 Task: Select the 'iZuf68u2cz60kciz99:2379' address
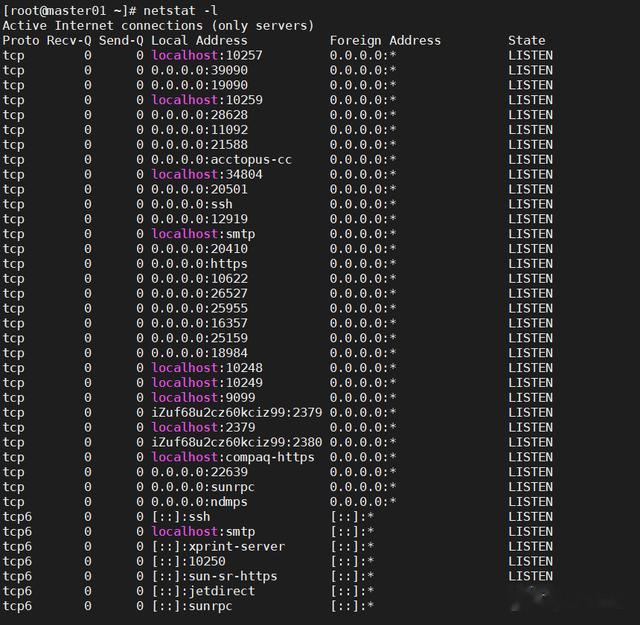(237, 413)
